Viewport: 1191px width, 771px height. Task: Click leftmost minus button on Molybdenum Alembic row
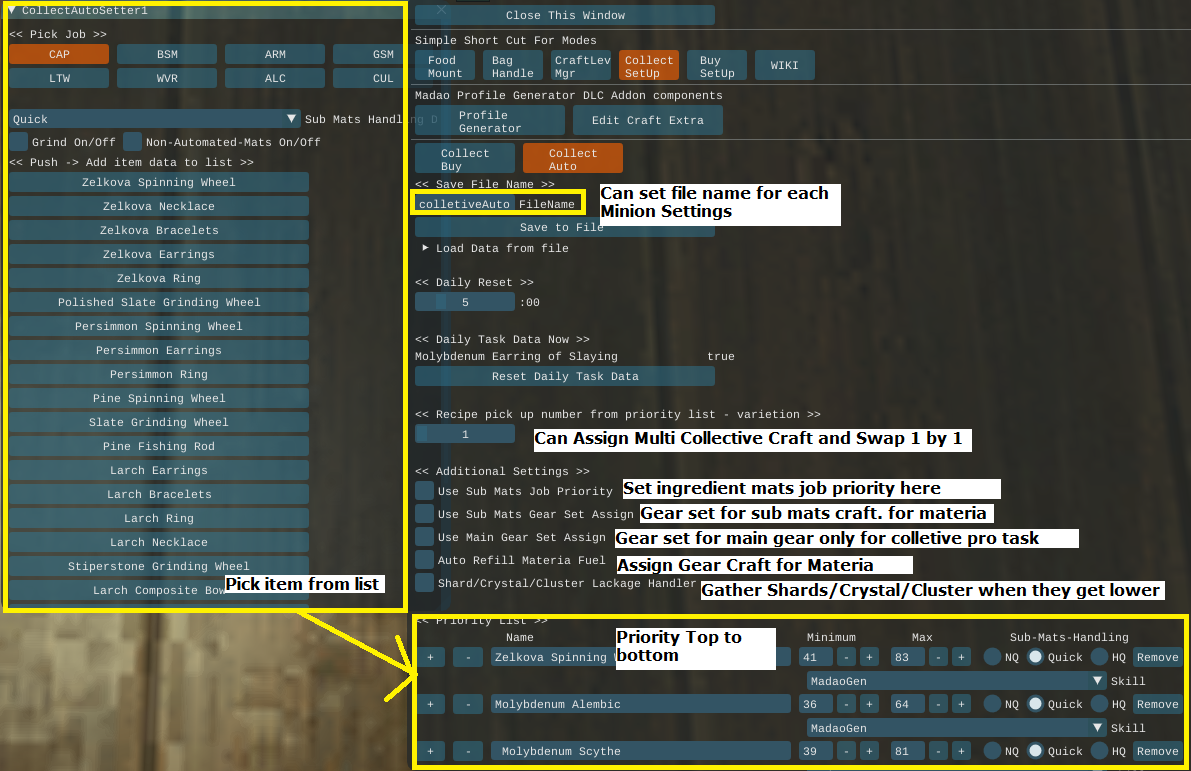pyautogui.click(x=467, y=704)
